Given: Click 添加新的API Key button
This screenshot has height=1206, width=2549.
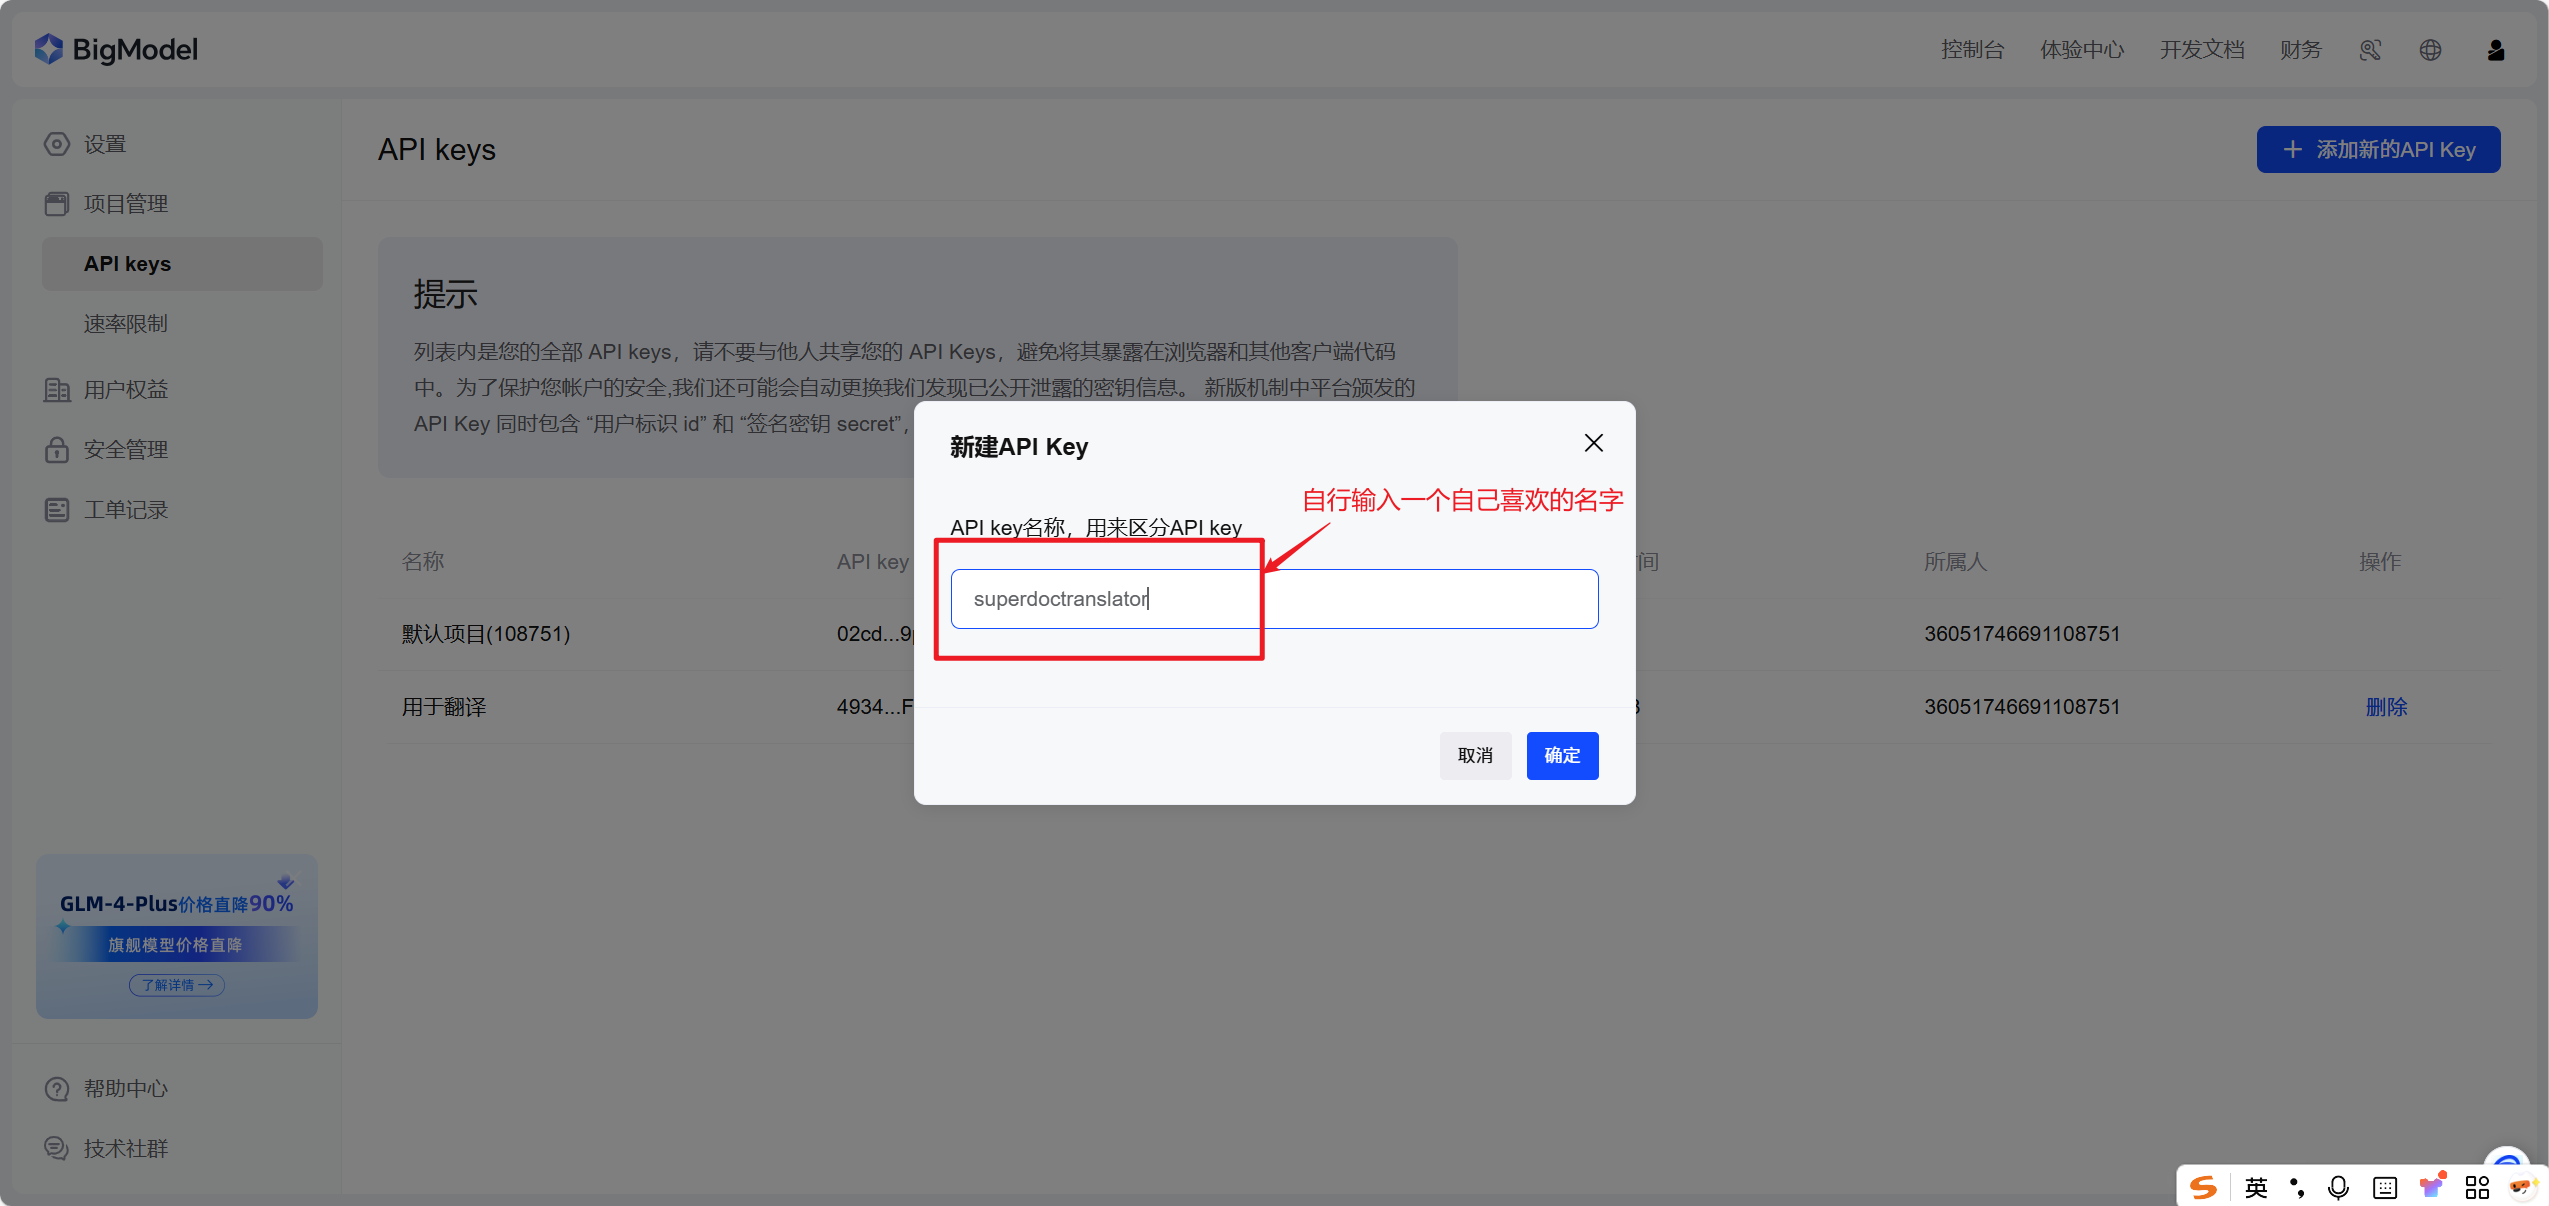Looking at the screenshot, I should [2377, 150].
